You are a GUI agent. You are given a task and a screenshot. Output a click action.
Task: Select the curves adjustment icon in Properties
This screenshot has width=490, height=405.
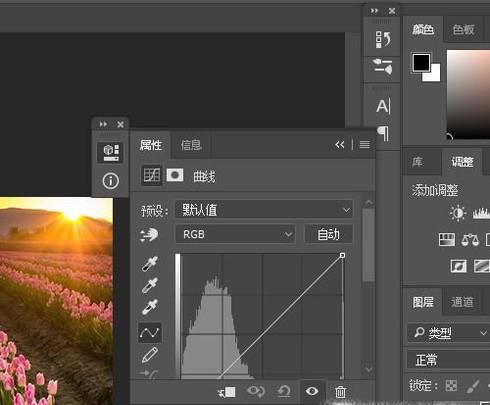tap(152, 175)
